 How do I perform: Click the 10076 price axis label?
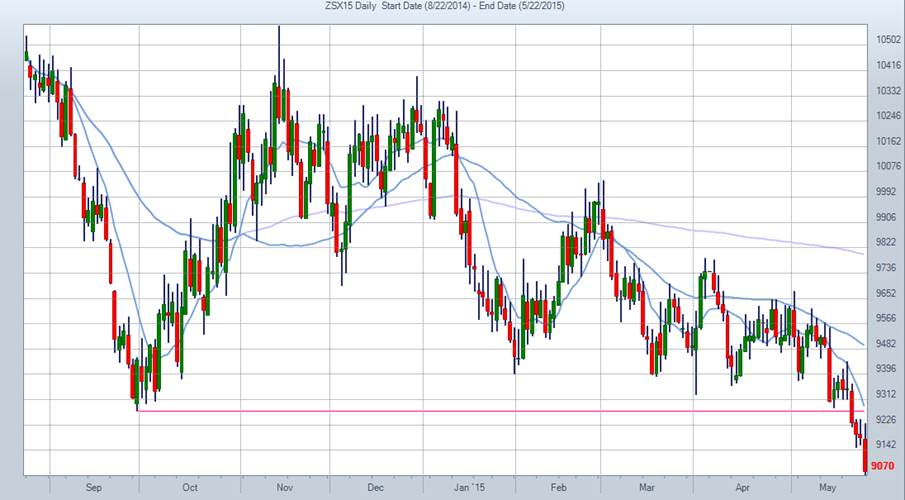887,166
